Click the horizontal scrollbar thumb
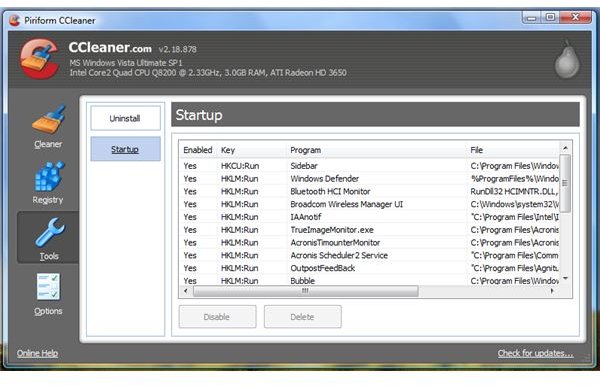The width and height of the screenshot is (600, 386). [305, 291]
